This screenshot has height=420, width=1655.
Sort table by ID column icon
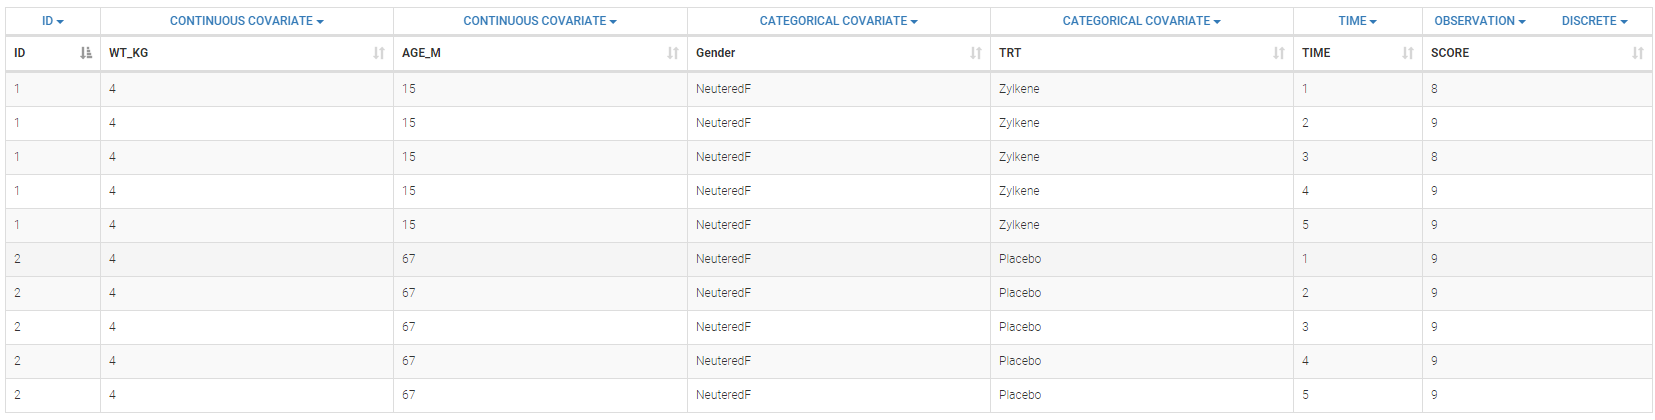86,53
